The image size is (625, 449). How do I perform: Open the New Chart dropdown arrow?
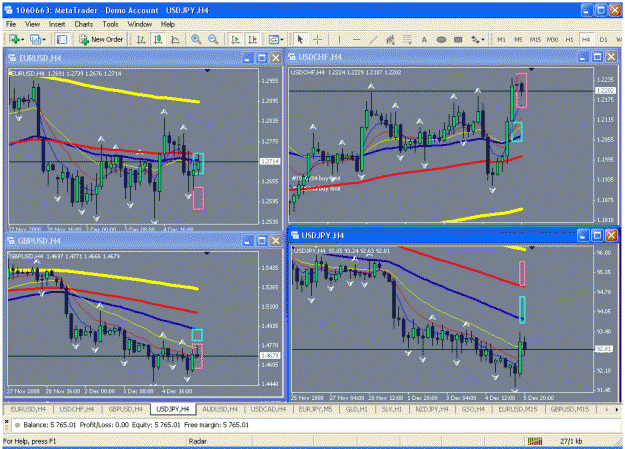[23, 39]
